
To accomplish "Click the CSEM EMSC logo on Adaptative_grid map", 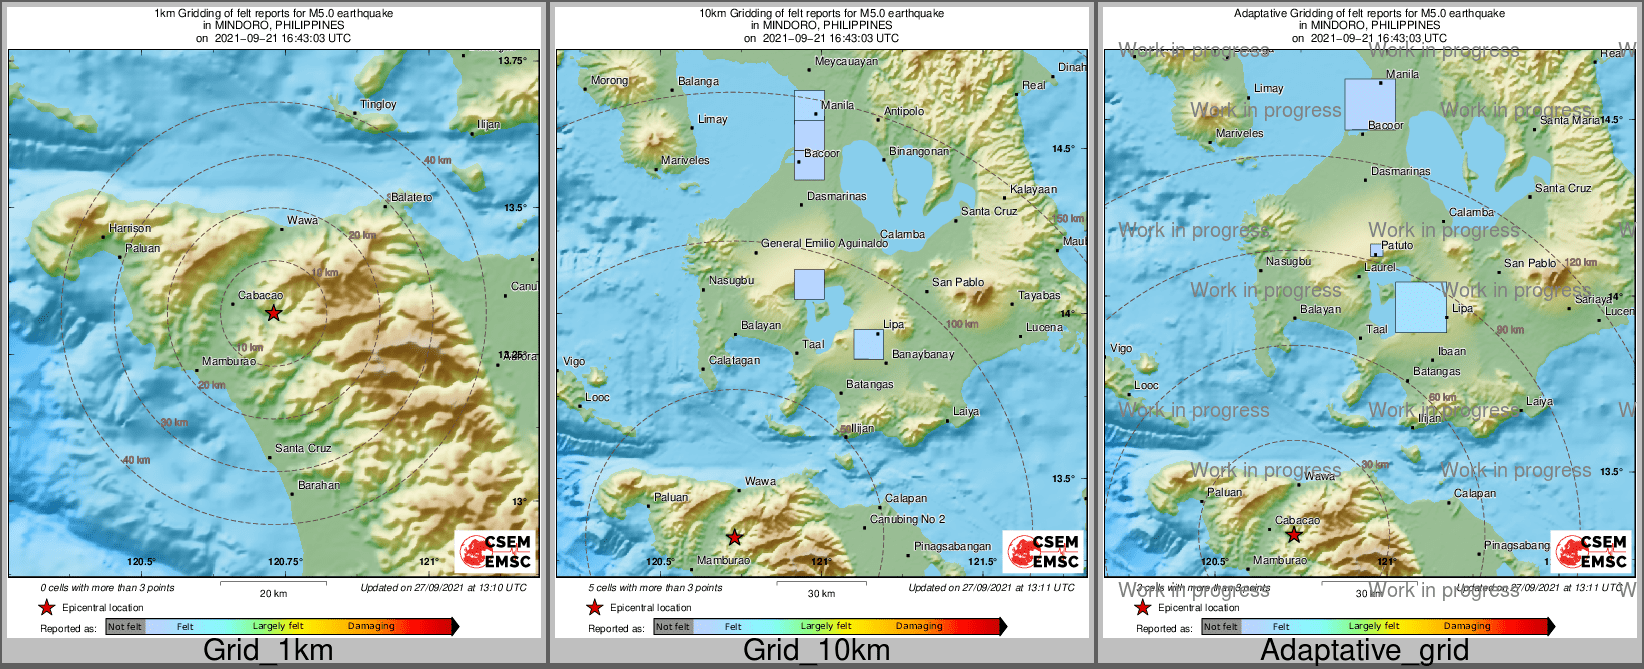I will tap(1591, 551).
